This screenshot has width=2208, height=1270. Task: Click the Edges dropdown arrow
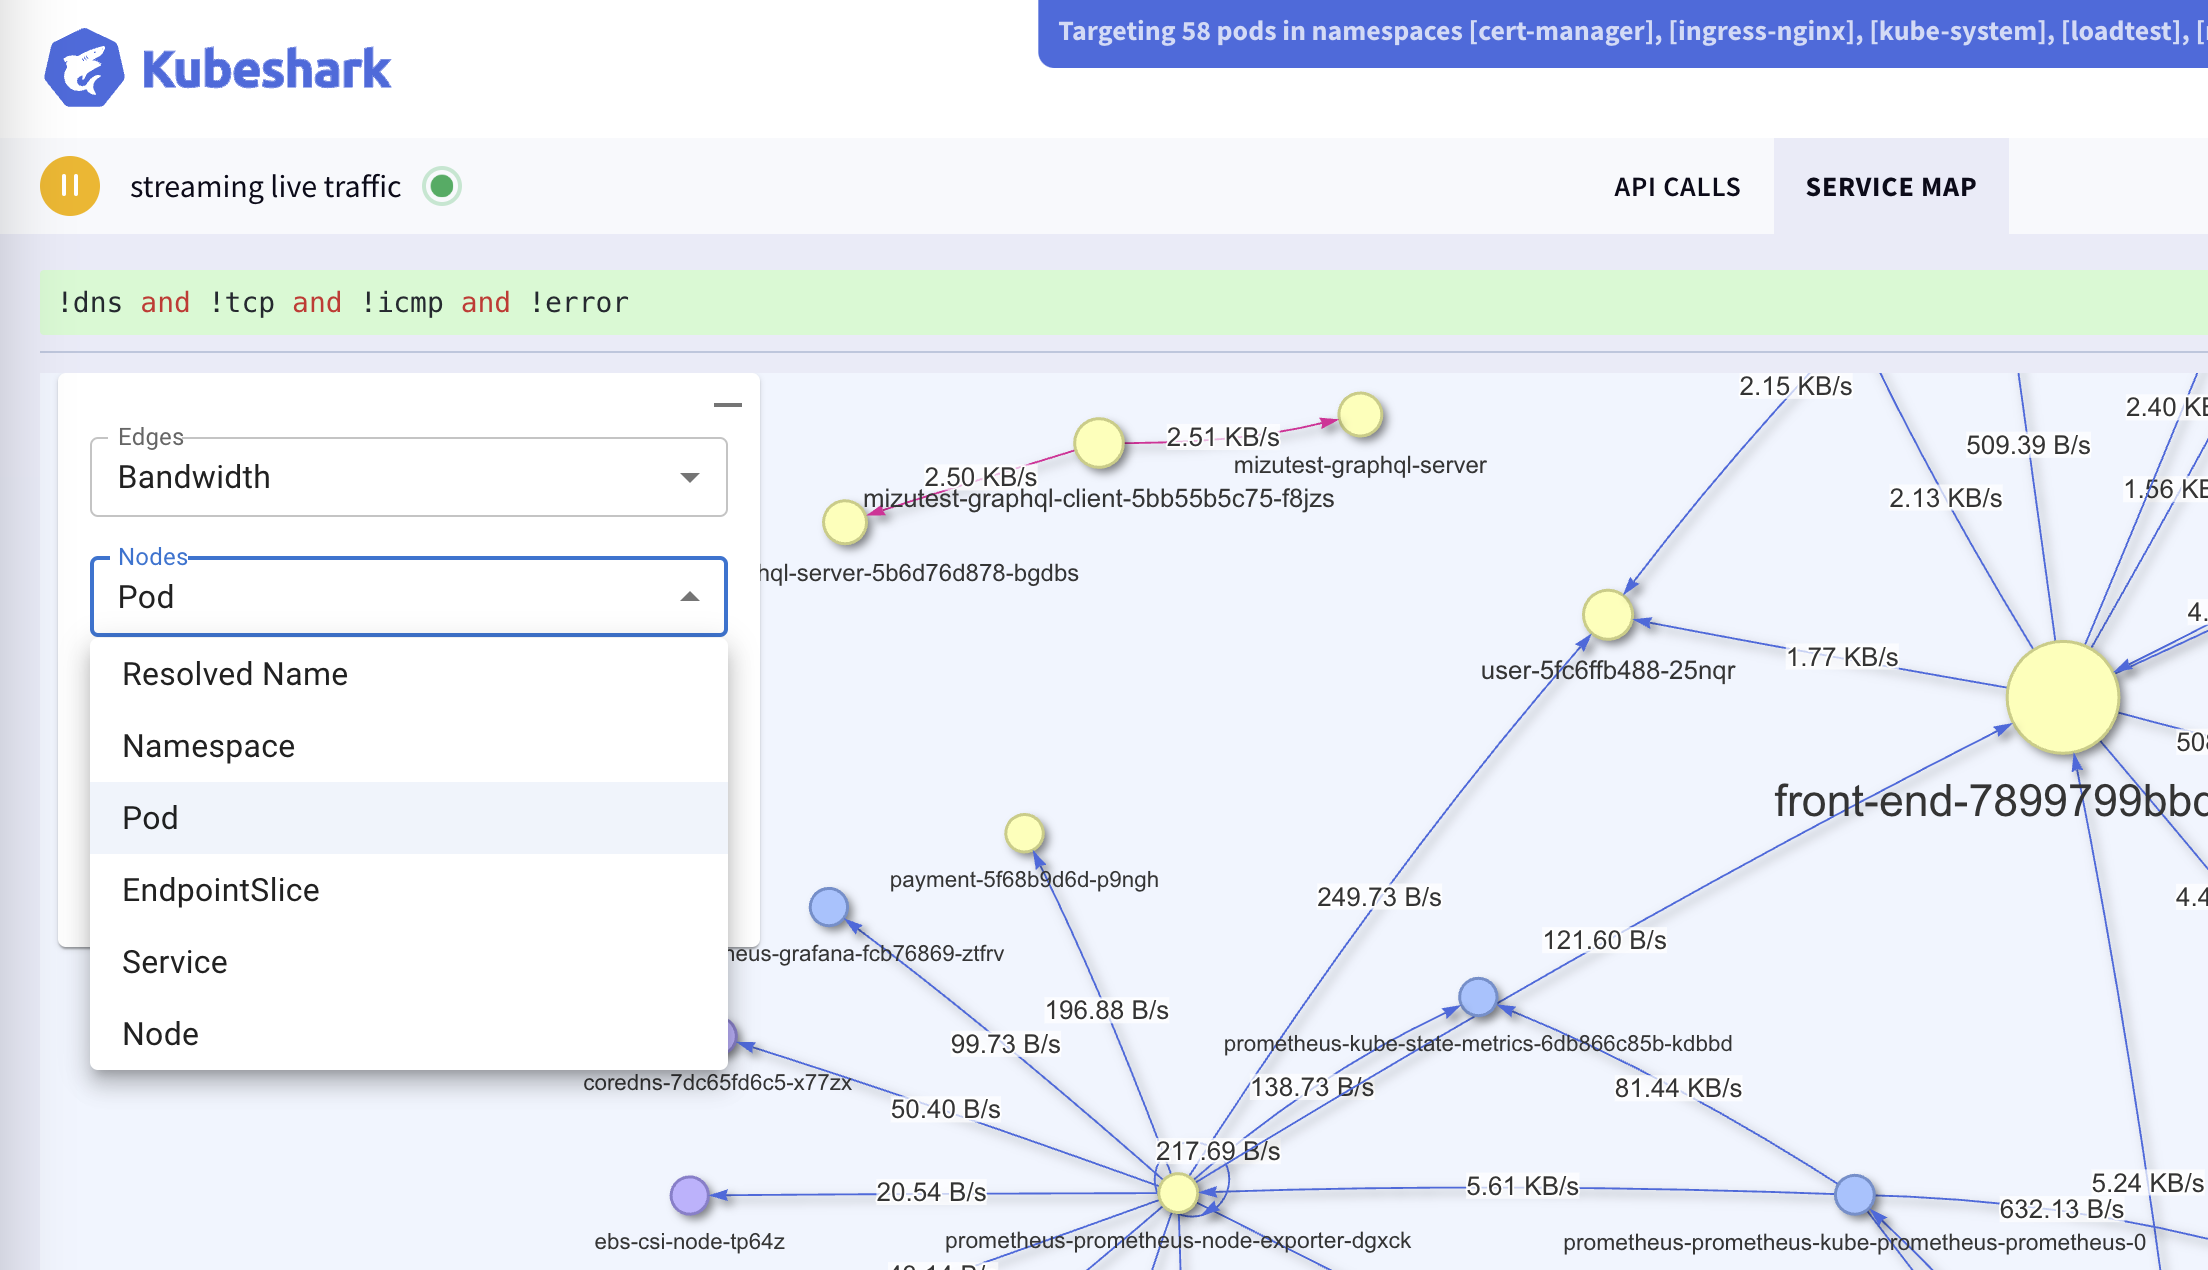click(689, 477)
